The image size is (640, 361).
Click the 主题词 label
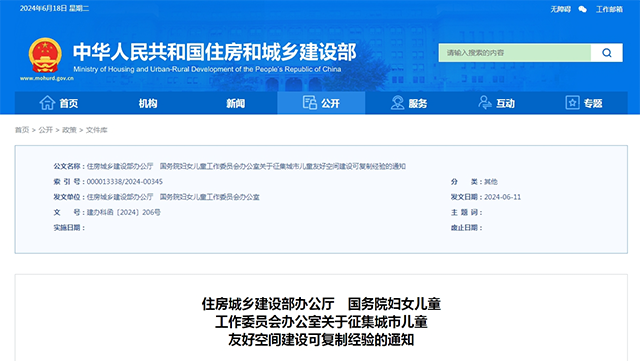pyautogui.click(x=466, y=212)
